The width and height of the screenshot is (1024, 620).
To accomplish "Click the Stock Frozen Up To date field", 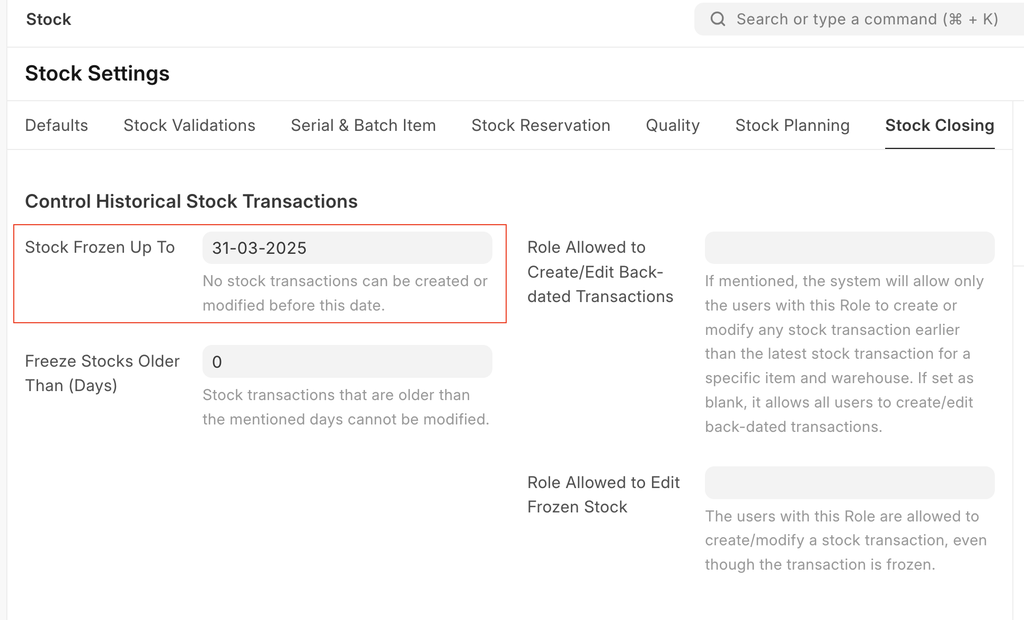I will tap(347, 248).
